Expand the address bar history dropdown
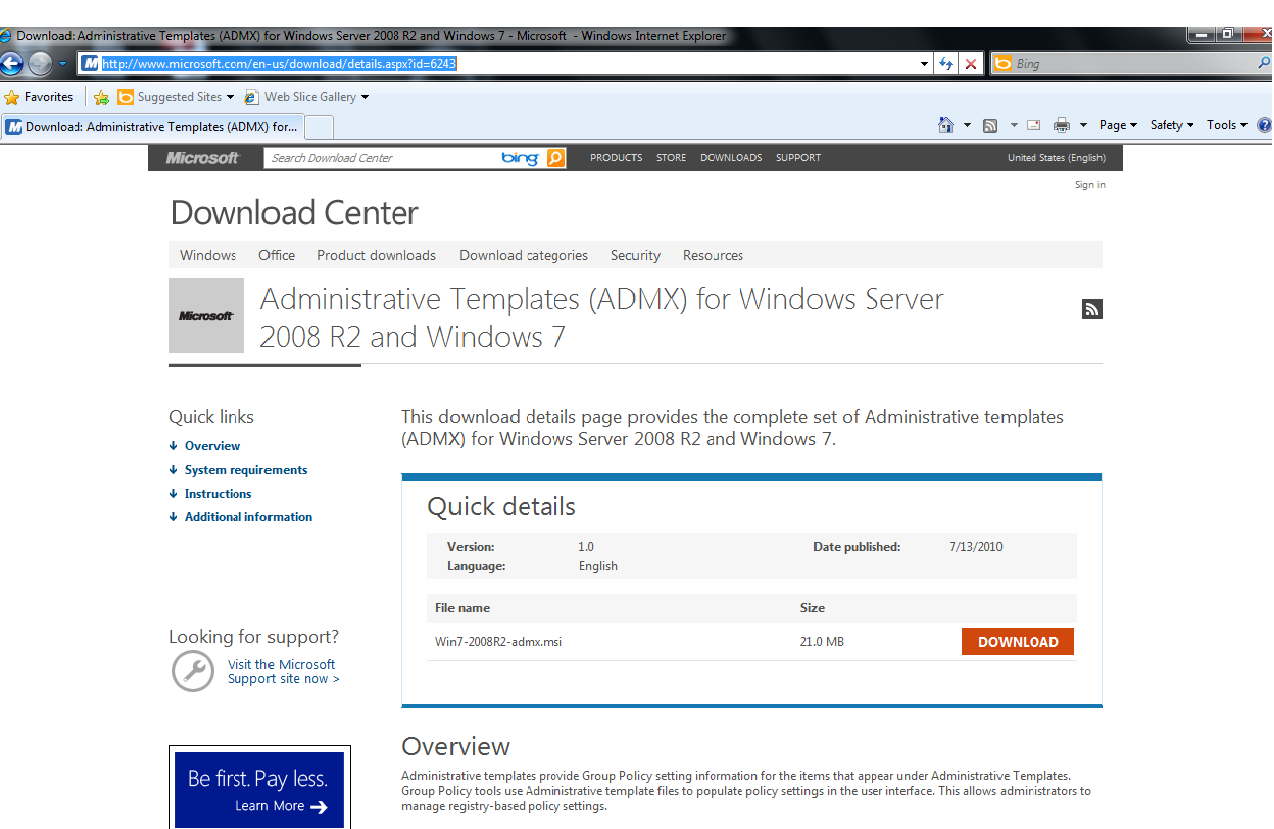This screenshot has width=1274, height=829. (924, 63)
